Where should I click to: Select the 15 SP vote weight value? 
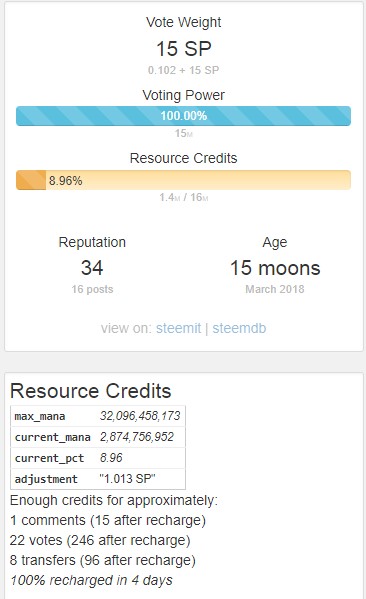[184, 49]
